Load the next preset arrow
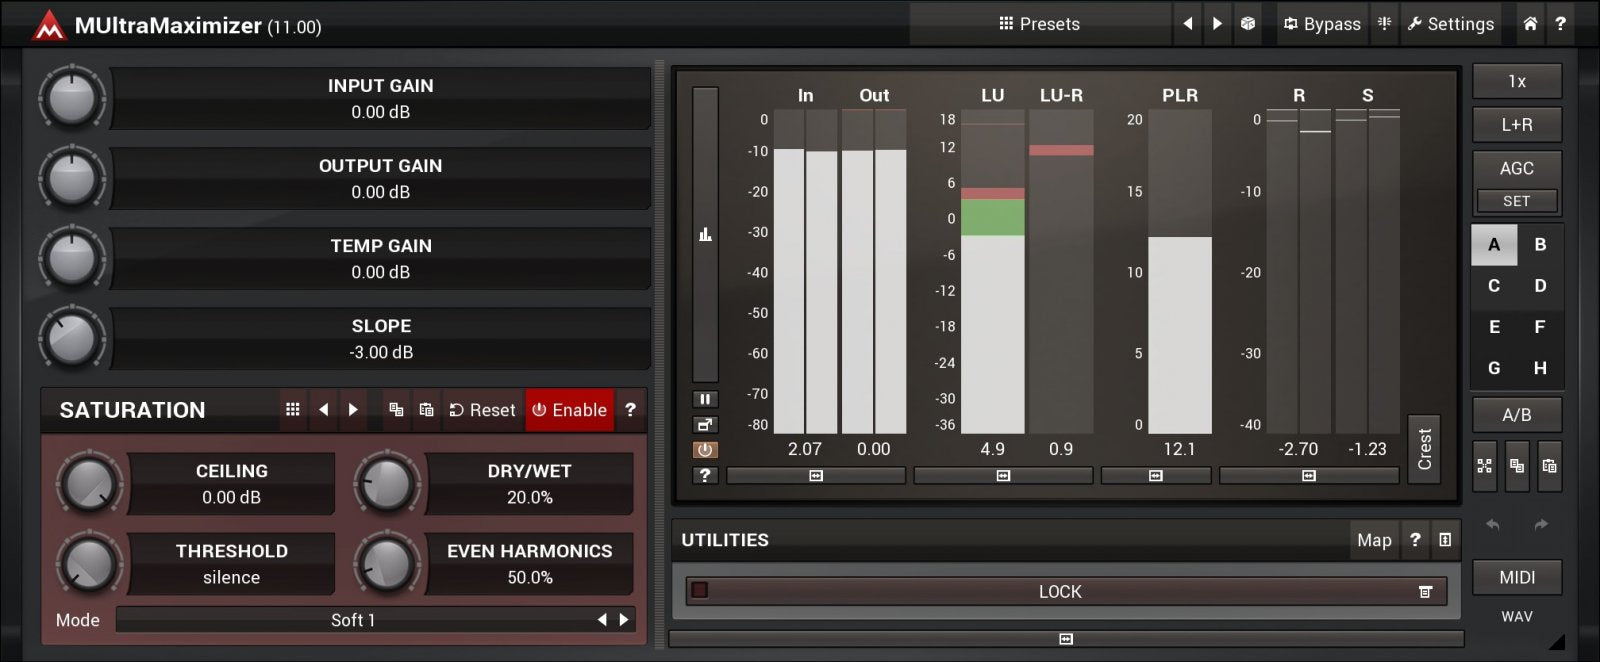 pos(1217,24)
